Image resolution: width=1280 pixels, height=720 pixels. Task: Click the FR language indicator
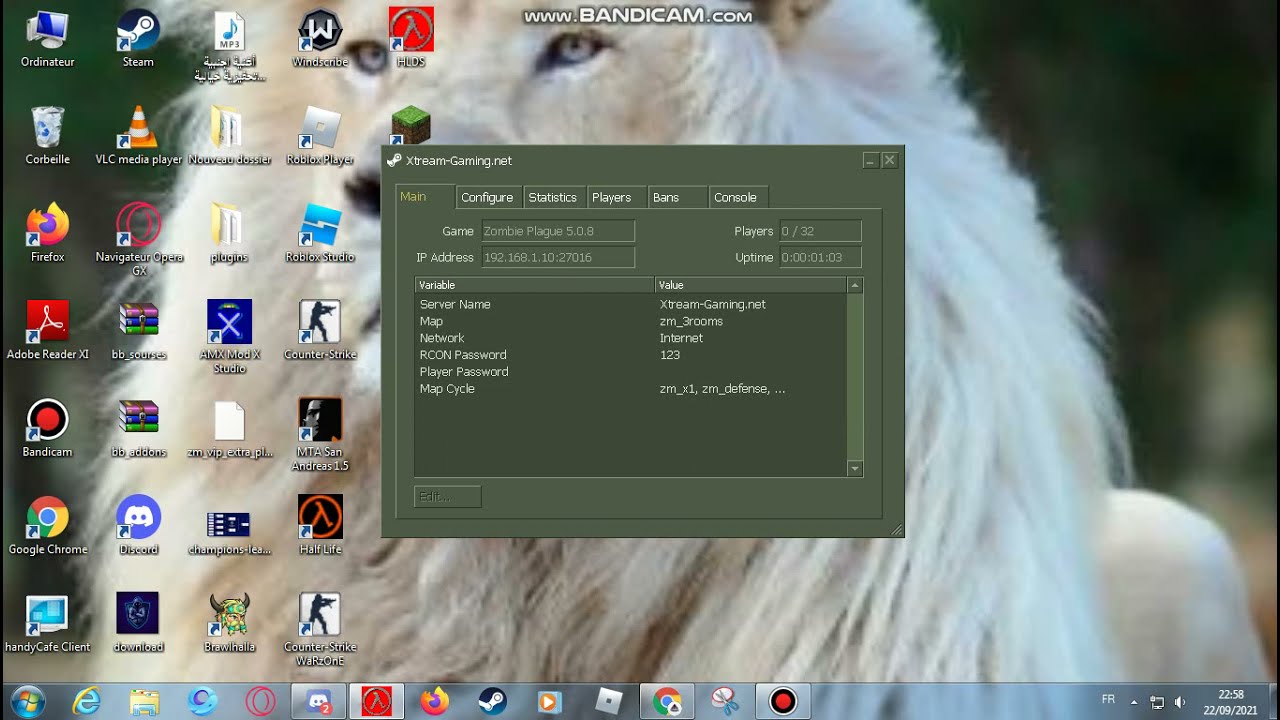point(1108,699)
